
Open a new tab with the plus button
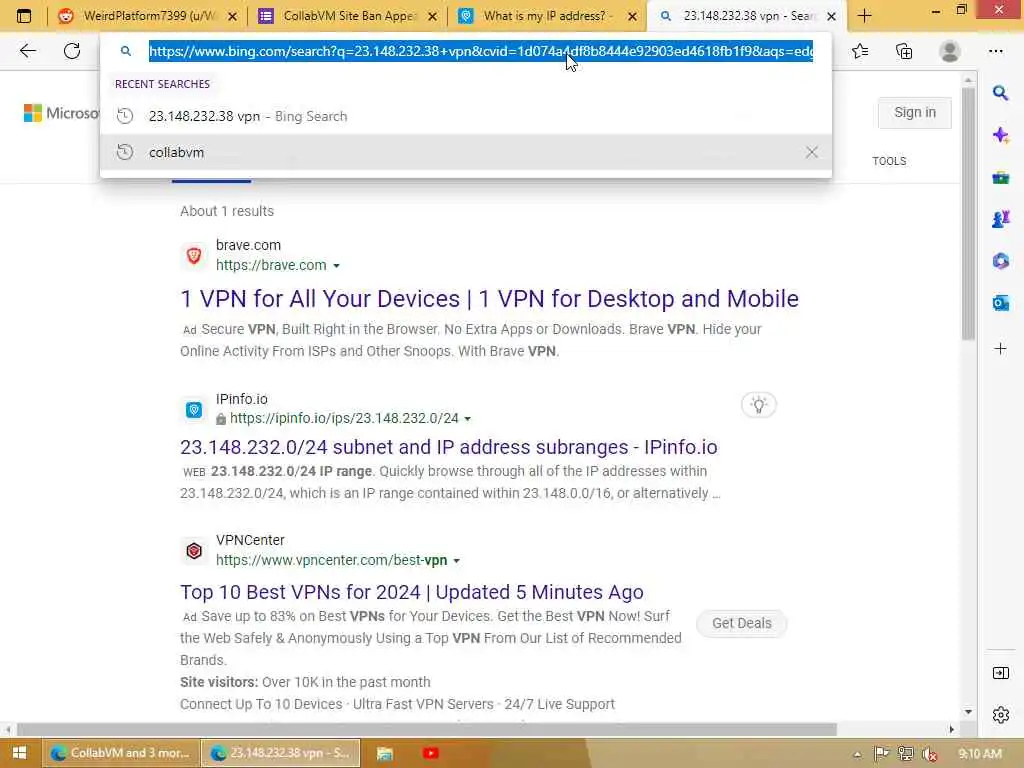[x=865, y=16]
